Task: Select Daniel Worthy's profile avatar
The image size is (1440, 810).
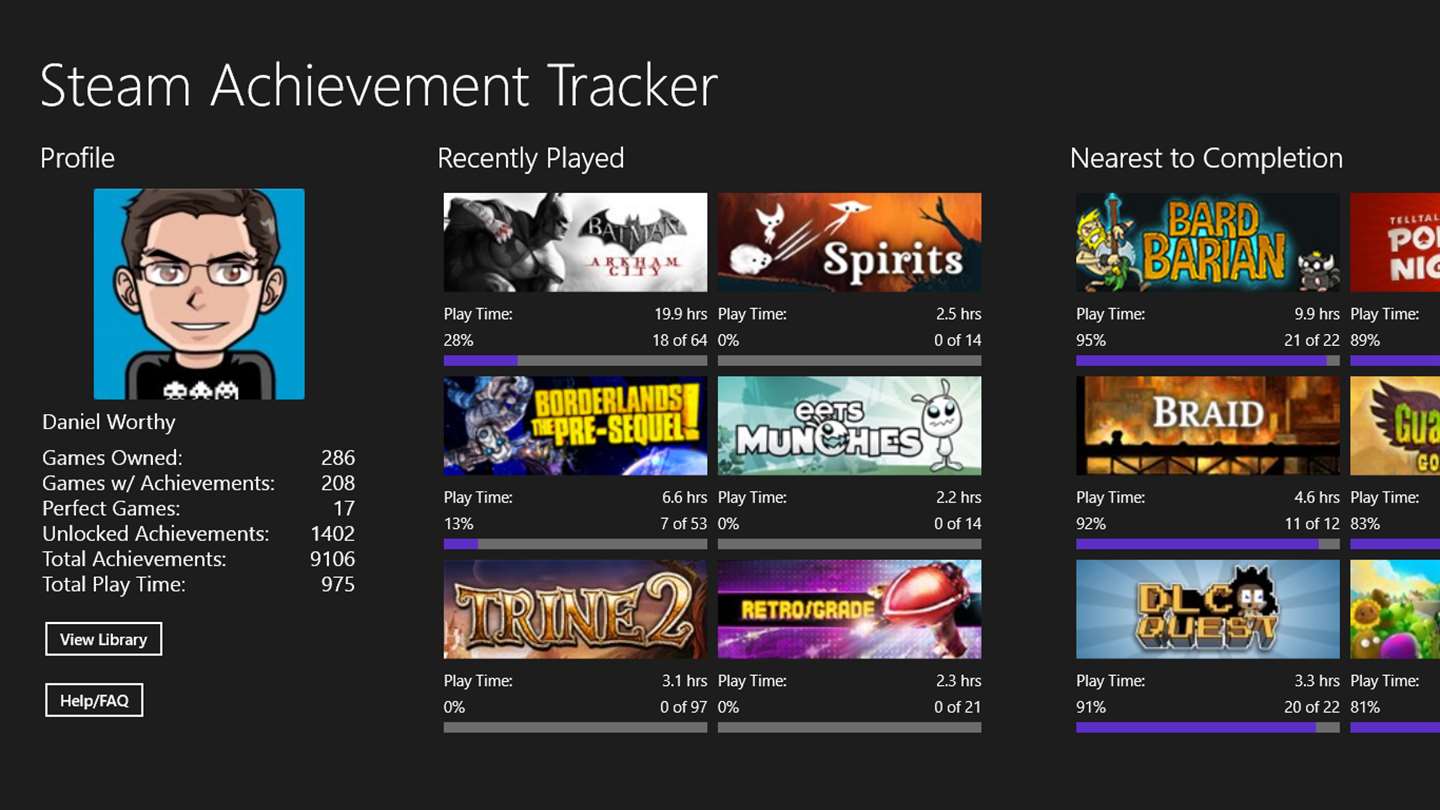Action: click(x=199, y=294)
